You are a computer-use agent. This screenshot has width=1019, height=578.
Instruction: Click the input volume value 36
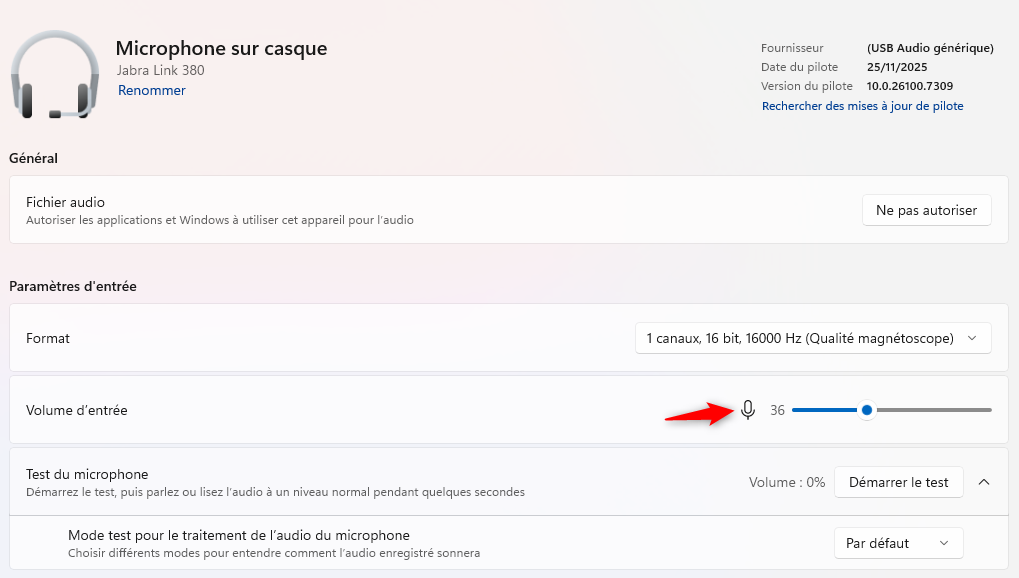pyautogui.click(x=777, y=410)
